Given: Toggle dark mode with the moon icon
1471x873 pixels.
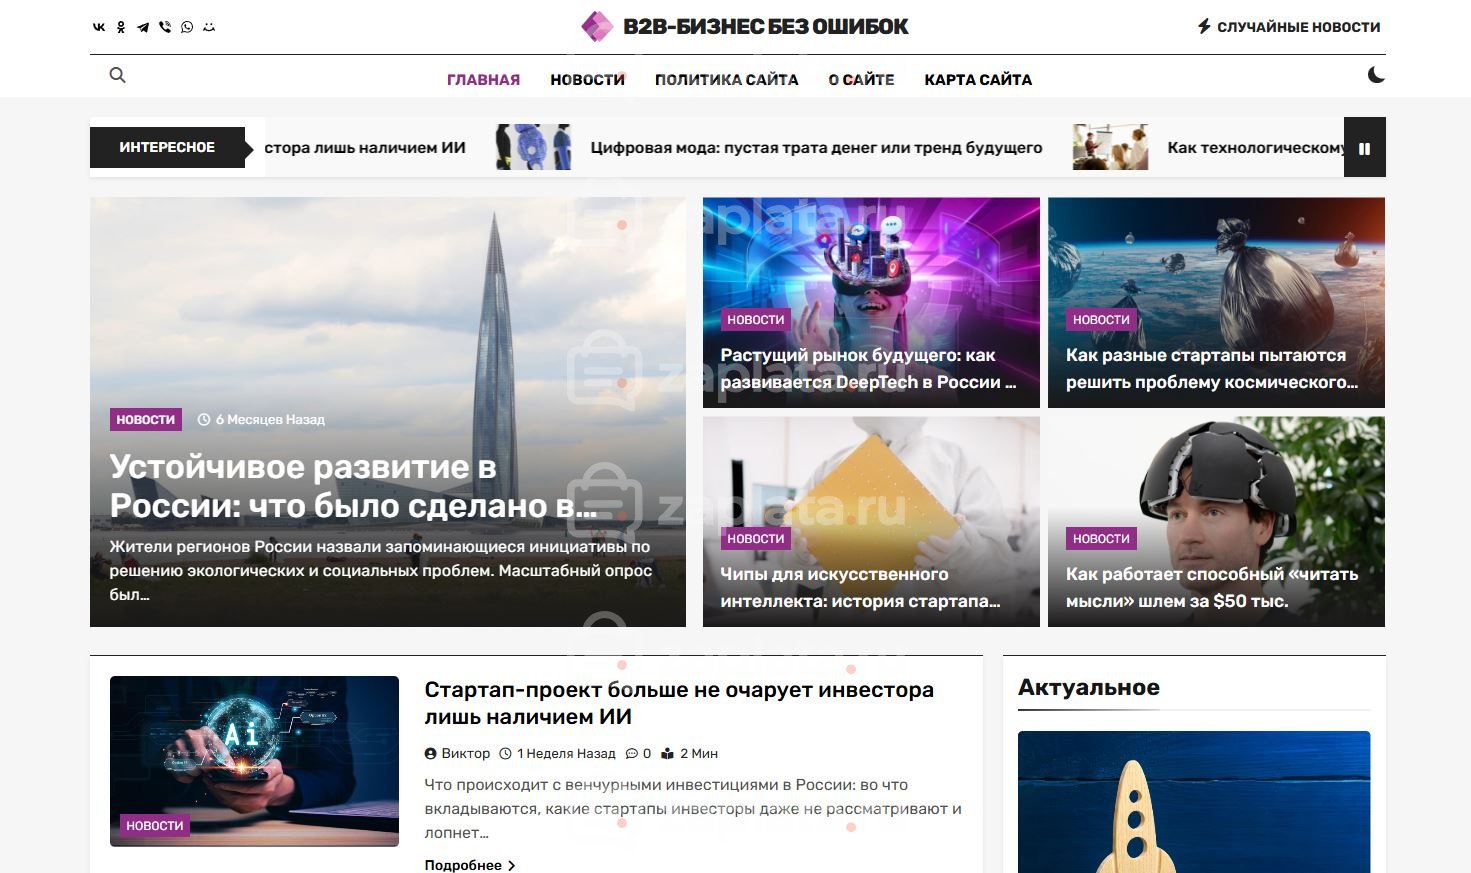Looking at the screenshot, I should 1376,75.
